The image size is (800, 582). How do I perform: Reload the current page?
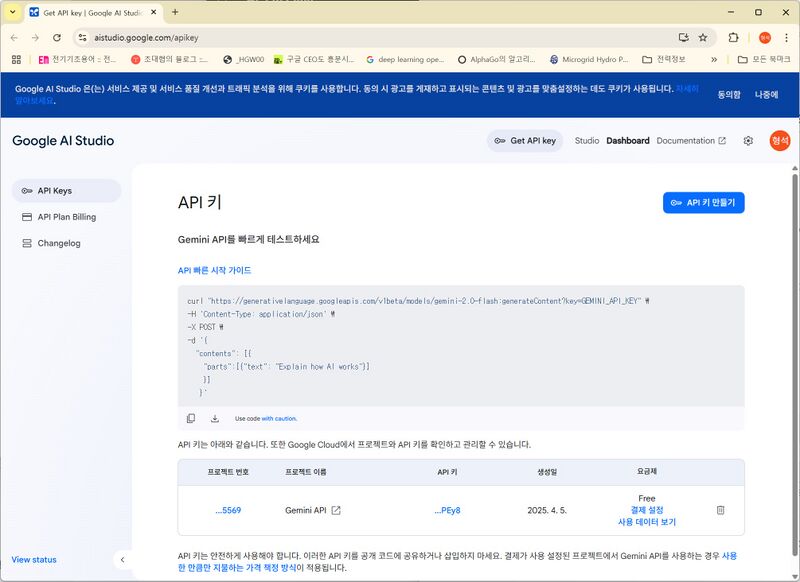(57, 37)
